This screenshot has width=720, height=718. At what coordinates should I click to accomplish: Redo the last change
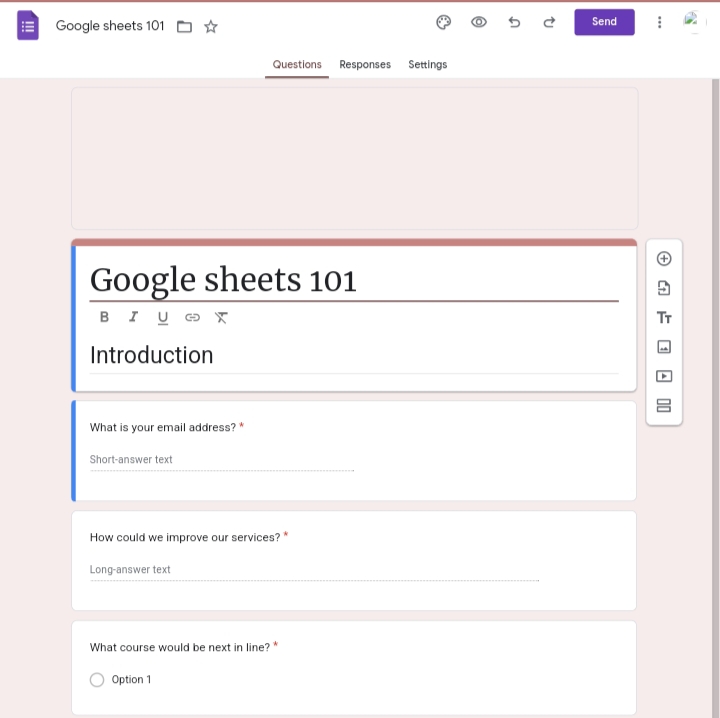(x=549, y=22)
